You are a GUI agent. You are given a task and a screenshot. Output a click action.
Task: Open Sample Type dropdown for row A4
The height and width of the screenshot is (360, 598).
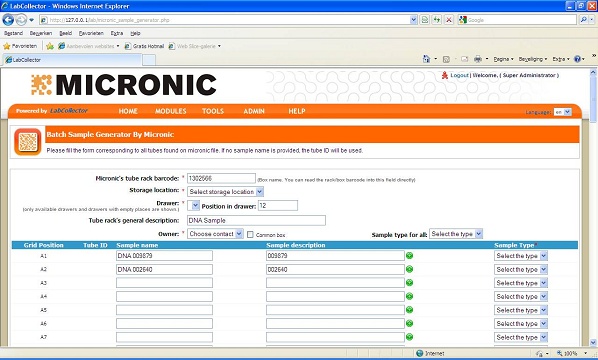tap(521, 297)
